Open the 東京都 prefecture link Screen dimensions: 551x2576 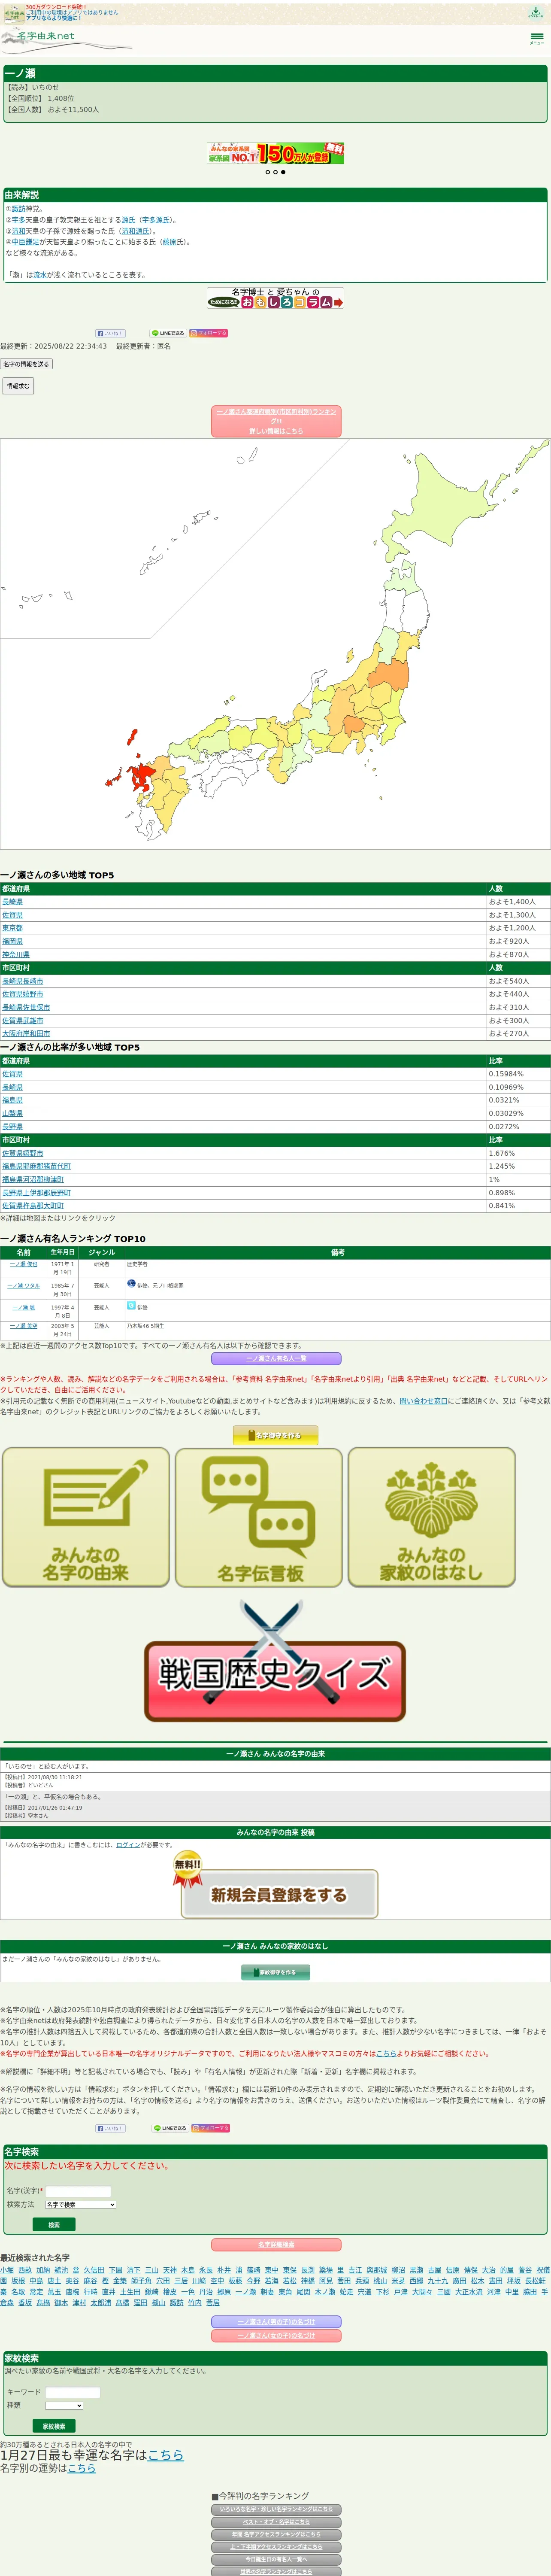pos(12,928)
